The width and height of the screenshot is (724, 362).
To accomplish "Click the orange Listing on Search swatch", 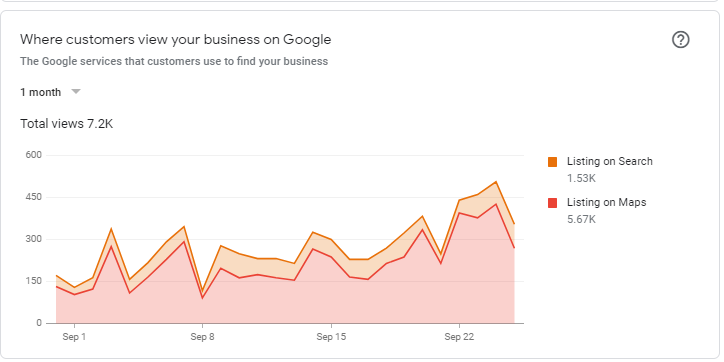I will (x=552, y=162).
